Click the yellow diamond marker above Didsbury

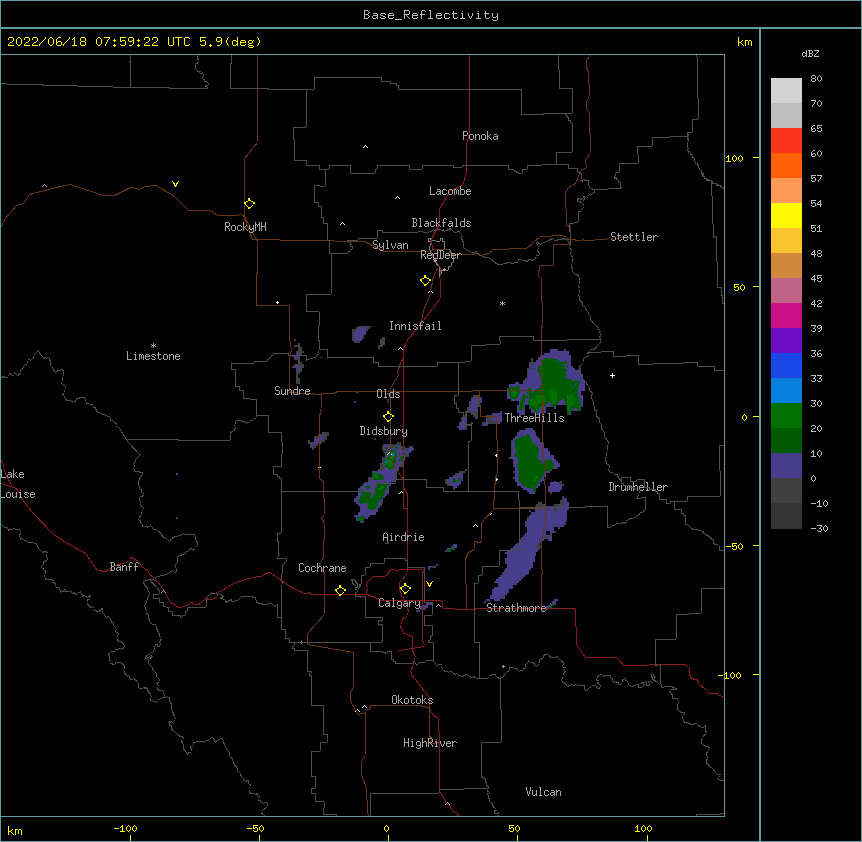[388, 416]
